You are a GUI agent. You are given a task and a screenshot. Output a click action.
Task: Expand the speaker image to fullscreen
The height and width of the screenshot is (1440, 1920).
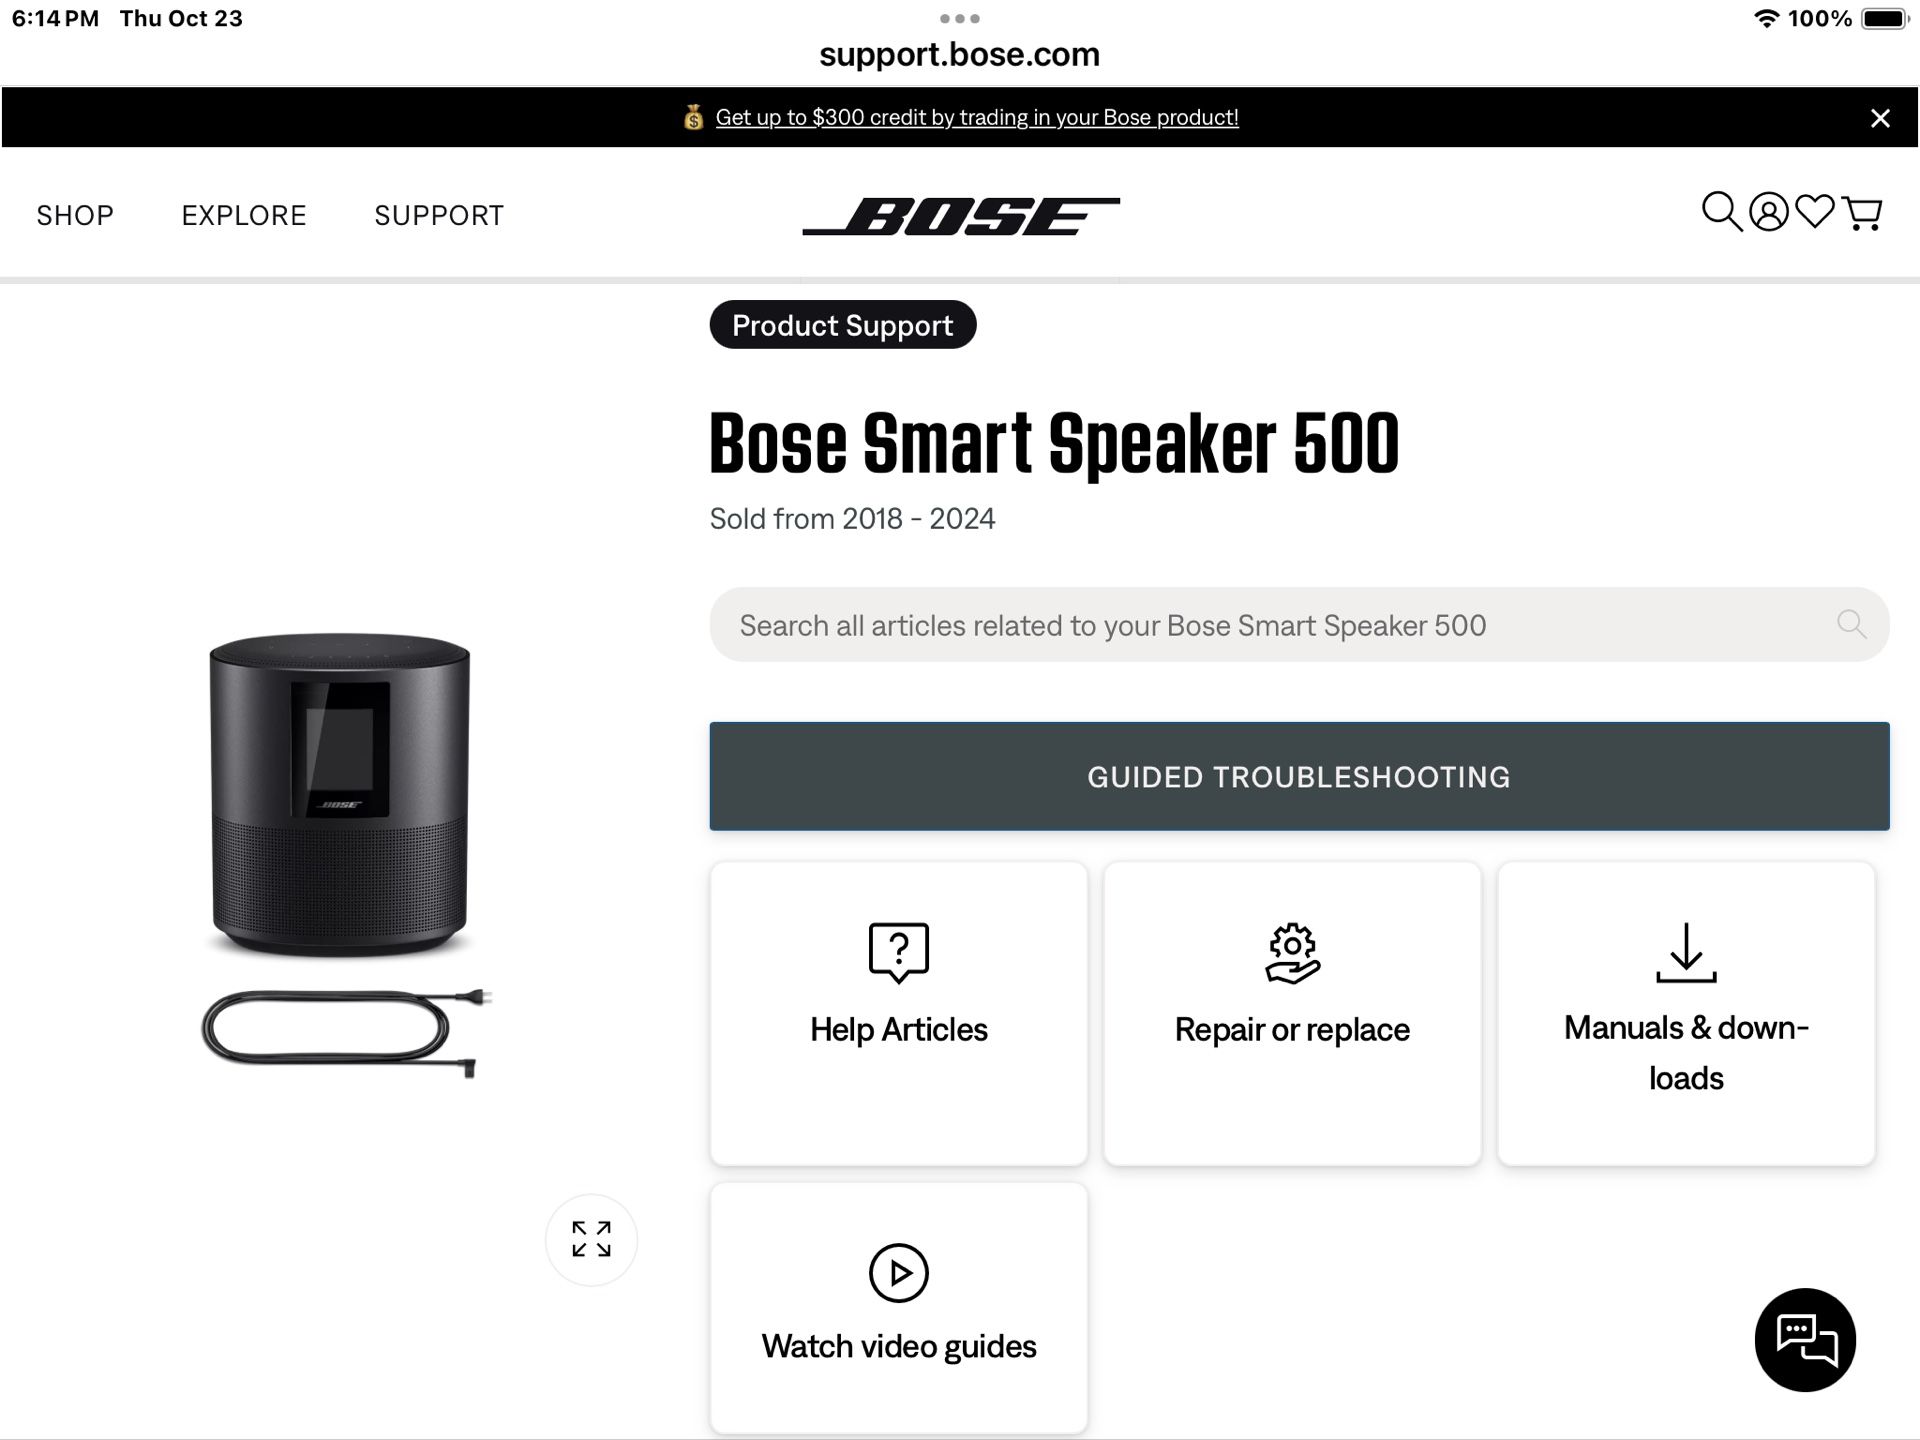click(591, 1240)
